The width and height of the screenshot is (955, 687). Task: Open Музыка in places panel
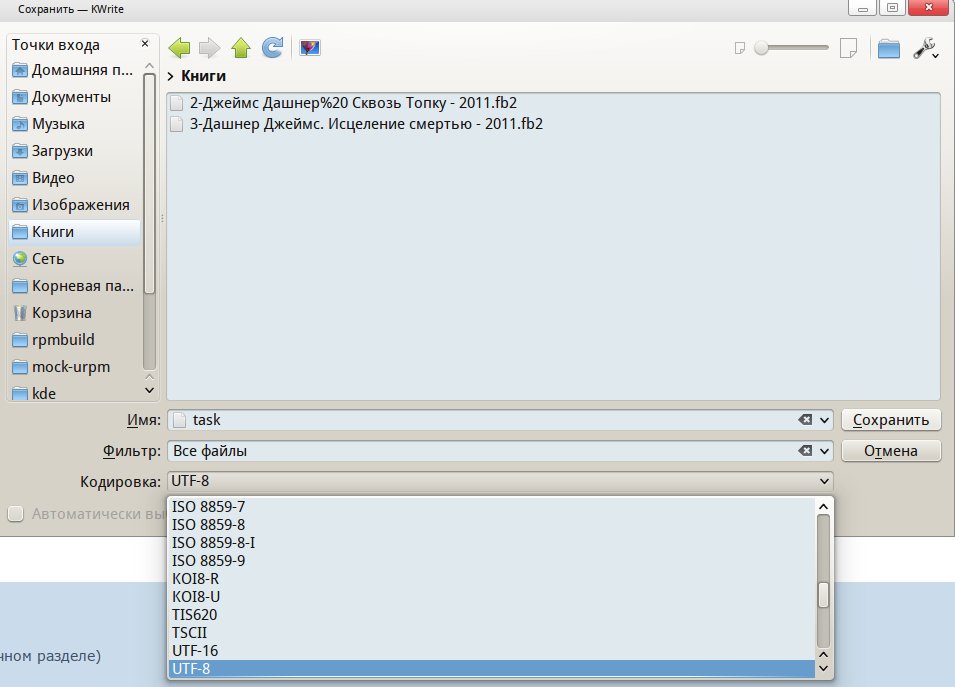[x=73, y=124]
